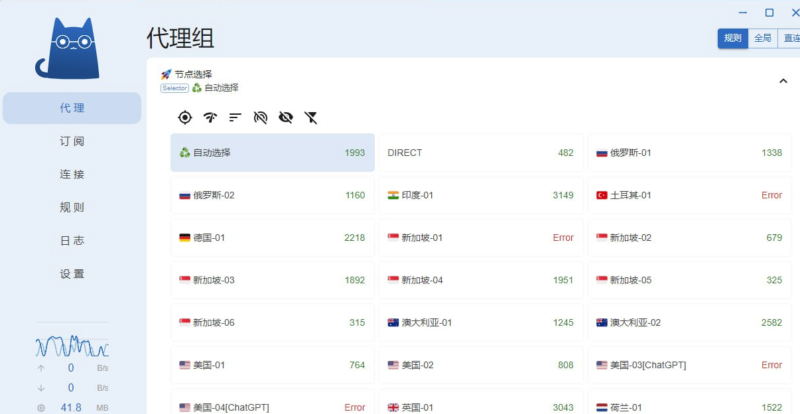Select the 自动选择 node

(x=272, y=153)
